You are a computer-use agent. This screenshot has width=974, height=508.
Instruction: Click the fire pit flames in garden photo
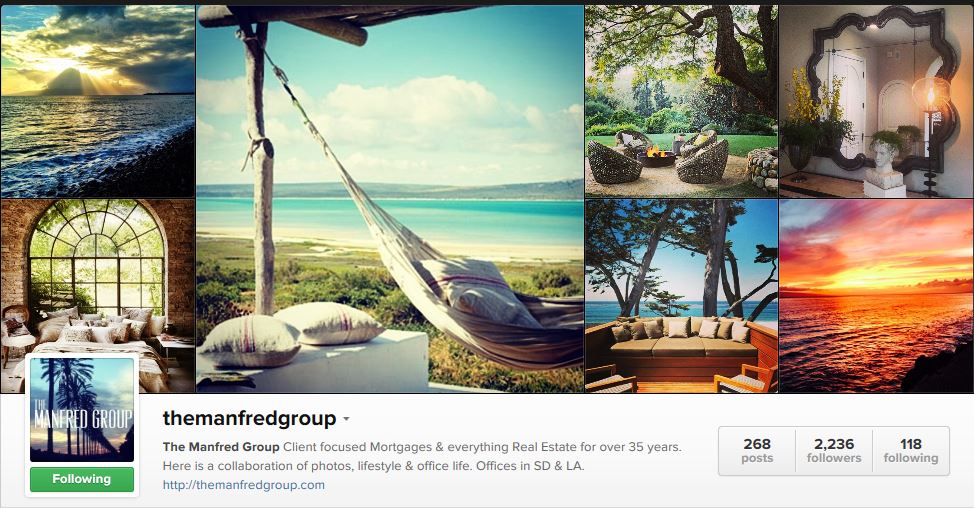656,150
